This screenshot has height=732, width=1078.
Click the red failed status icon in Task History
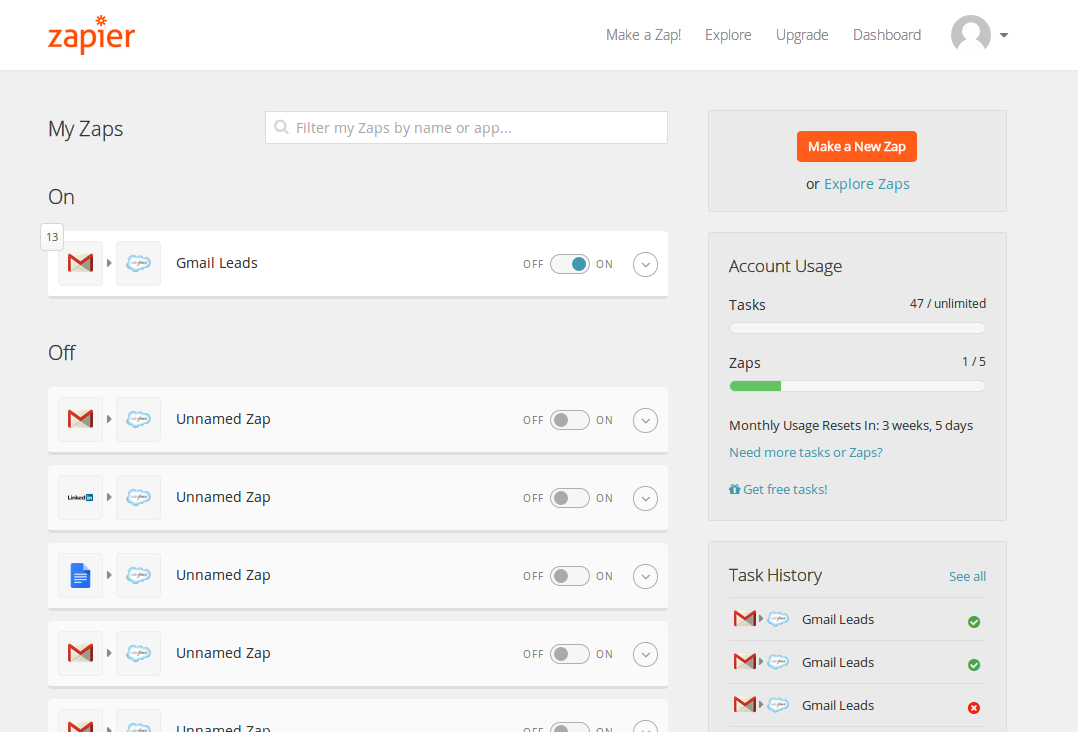(974, 707)
